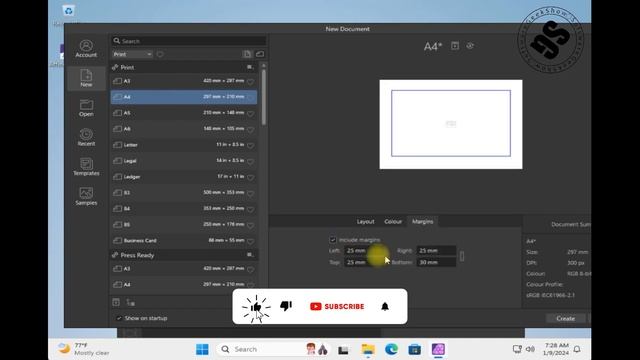
Task: Select the New document sidebar icon
Action: click(x=86, y=78)
